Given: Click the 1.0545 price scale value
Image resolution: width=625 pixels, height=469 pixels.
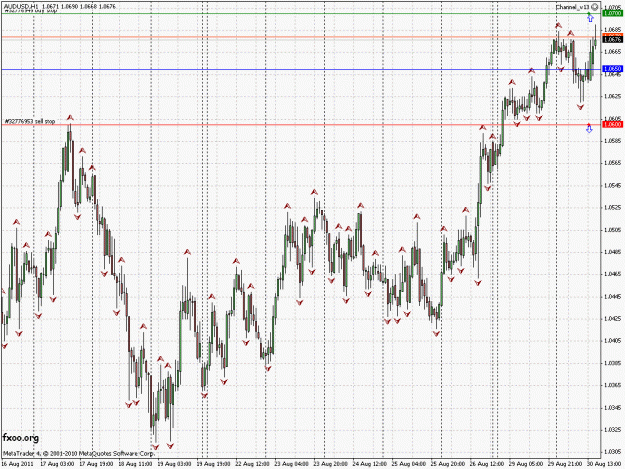Looking at the screenshot, I should point(613,185).
